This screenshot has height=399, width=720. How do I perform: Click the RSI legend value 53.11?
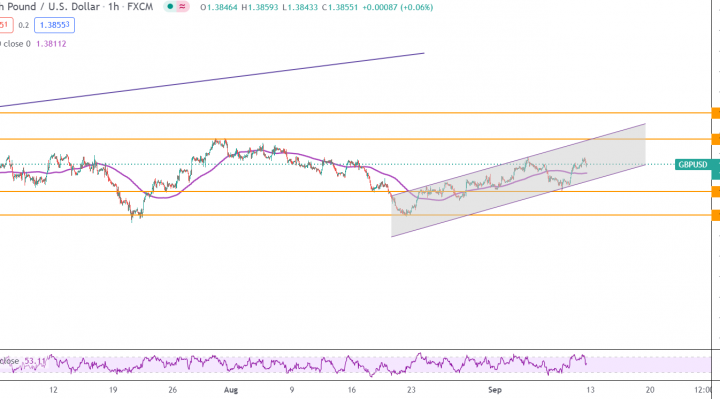[x=35, y=361]
